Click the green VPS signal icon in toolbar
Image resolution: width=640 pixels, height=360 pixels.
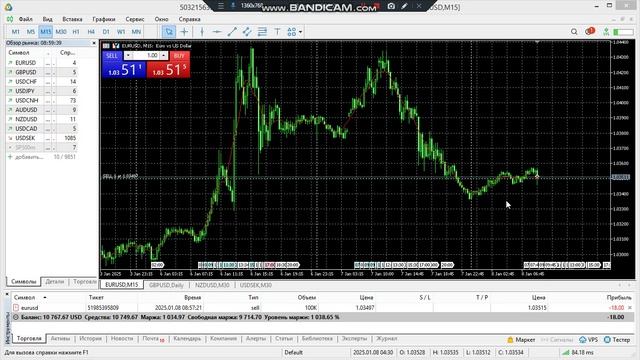[606, 31]
